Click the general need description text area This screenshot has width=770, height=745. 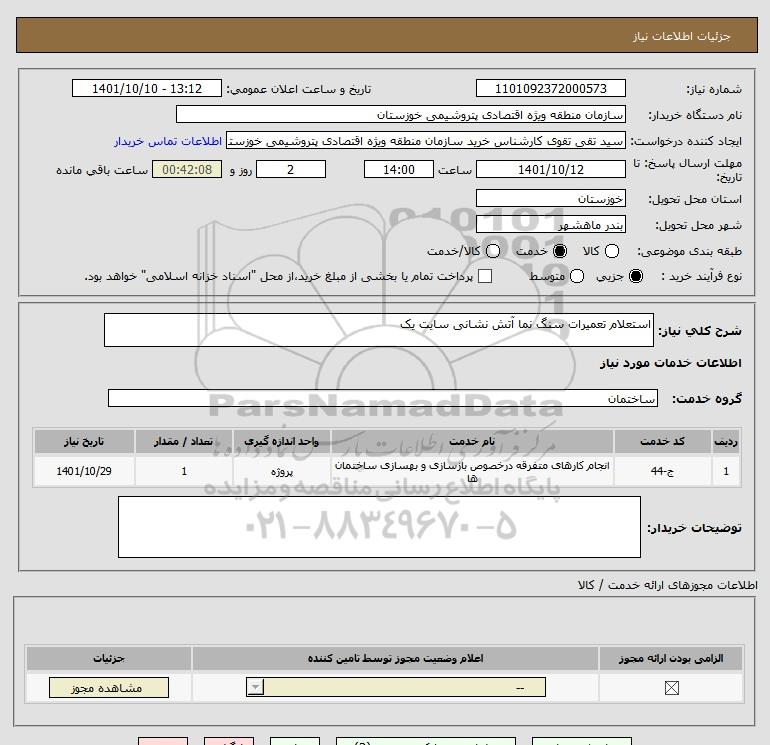pyautogui.click(x=379, y=330)
